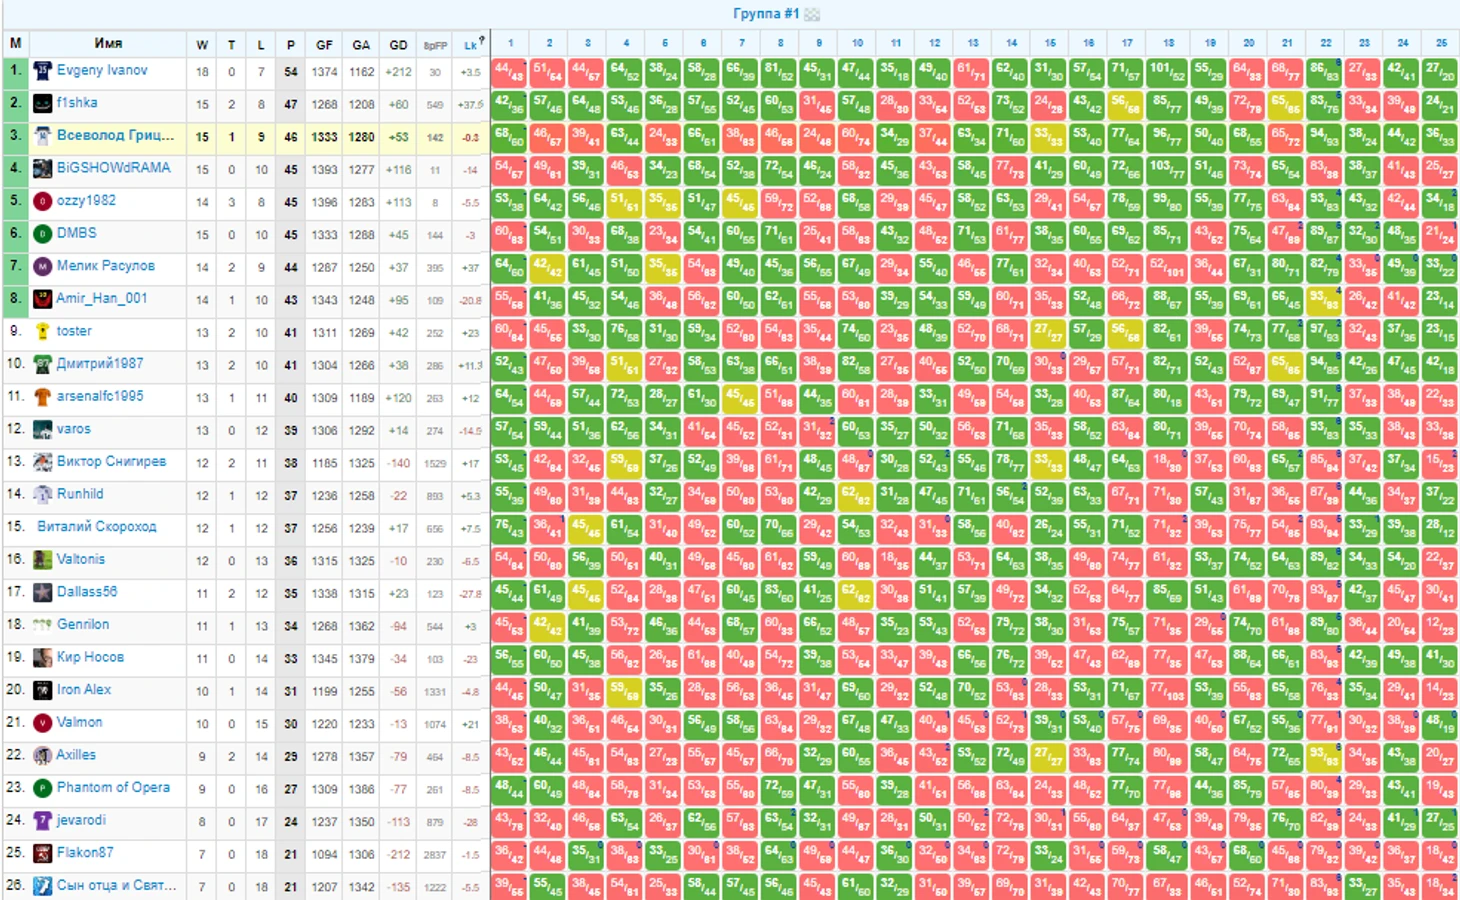Image resolution: width=1460 pixels, height=900 pixels.
Task: Click the BpFP column header
Action: pos(435,45)
